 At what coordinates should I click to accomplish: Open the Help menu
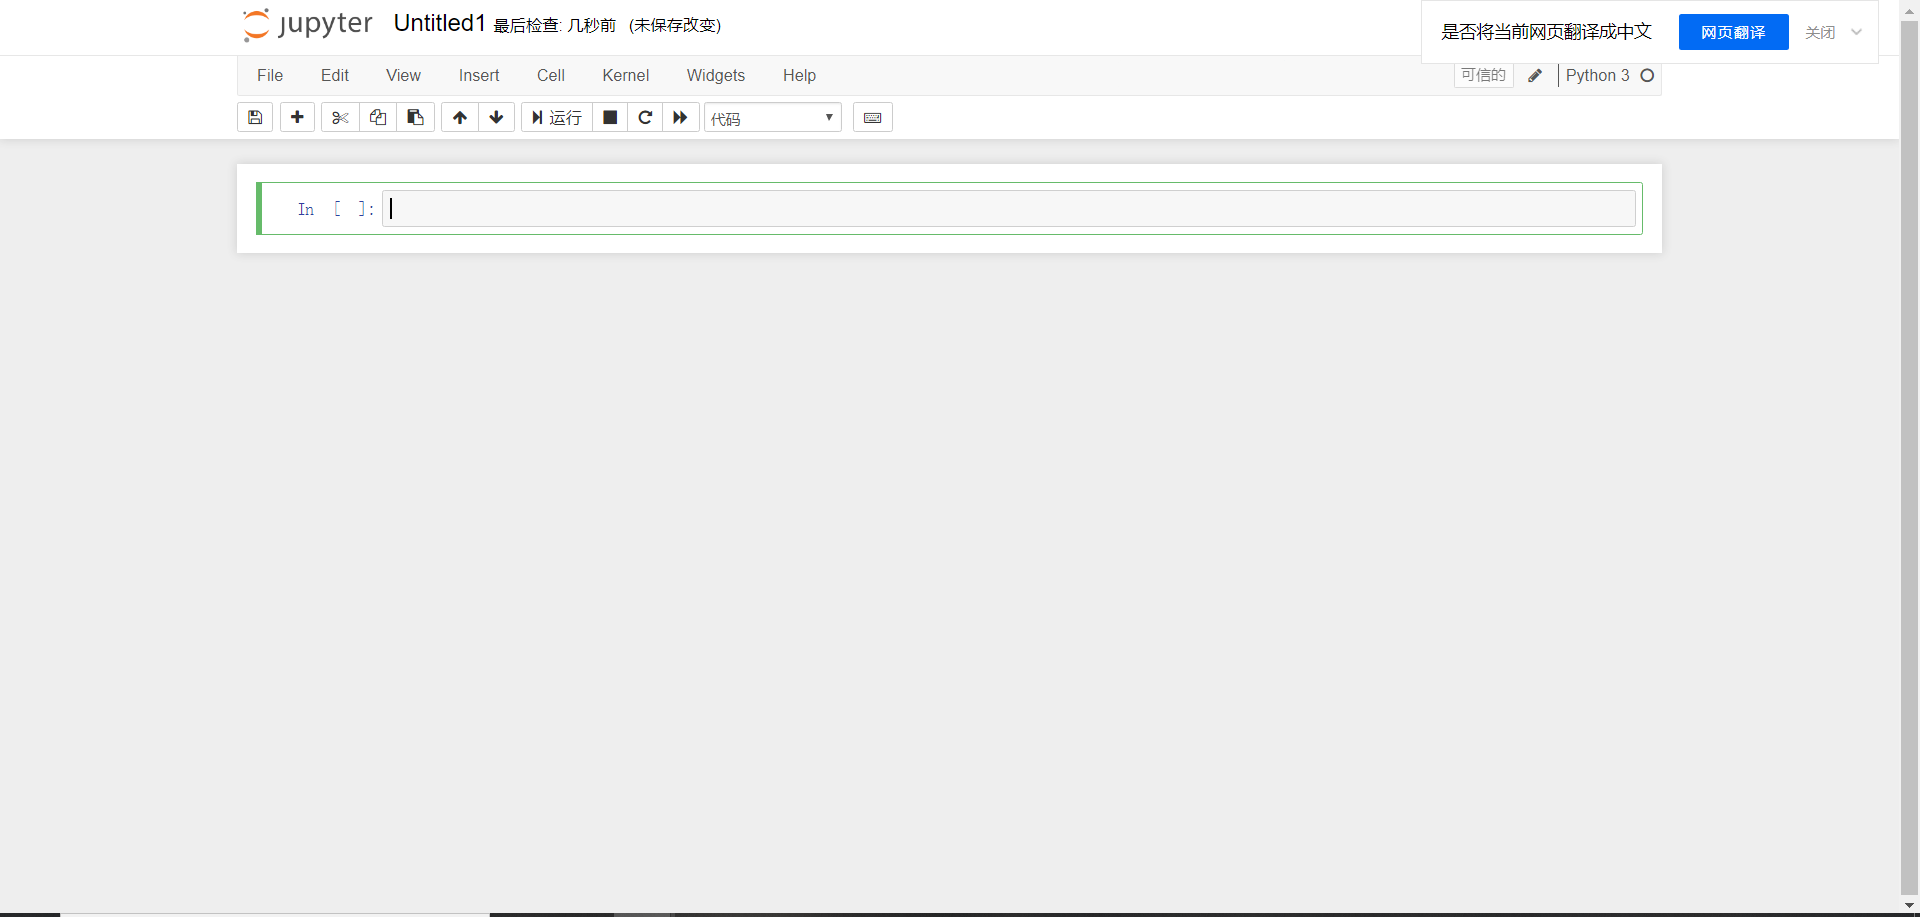(799, 76)
